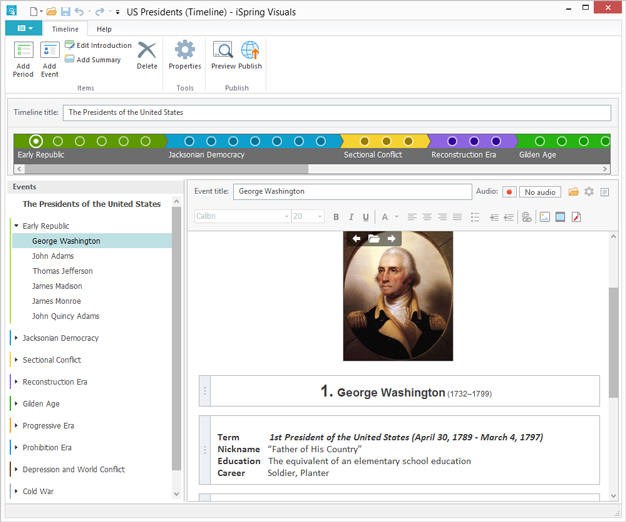The height and width of the screenshot is (522, 626).
Task: Open the font color dropdown arrow
Action: pos(396,216)
